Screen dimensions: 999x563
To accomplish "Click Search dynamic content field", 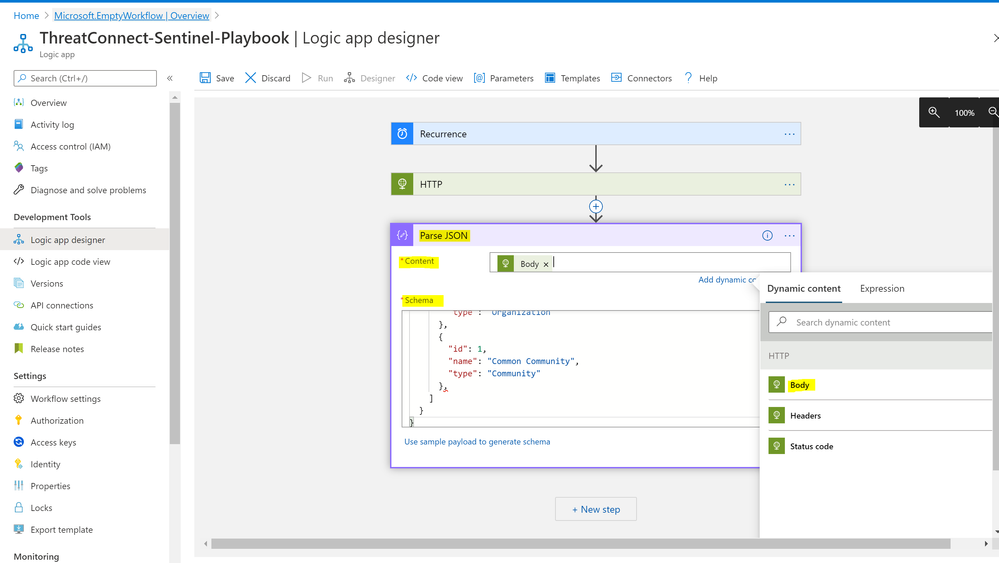I will (882, 322).
